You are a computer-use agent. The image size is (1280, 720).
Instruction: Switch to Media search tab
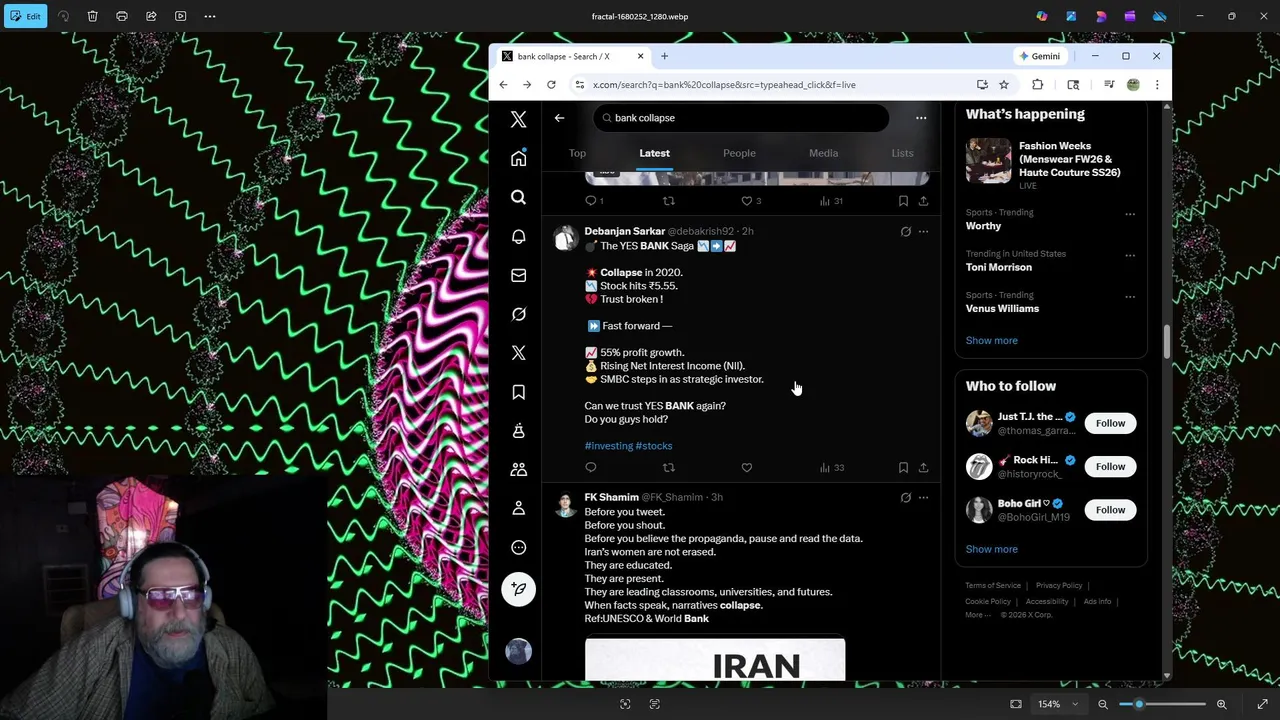pyautogui.click(x=823, y=153)
